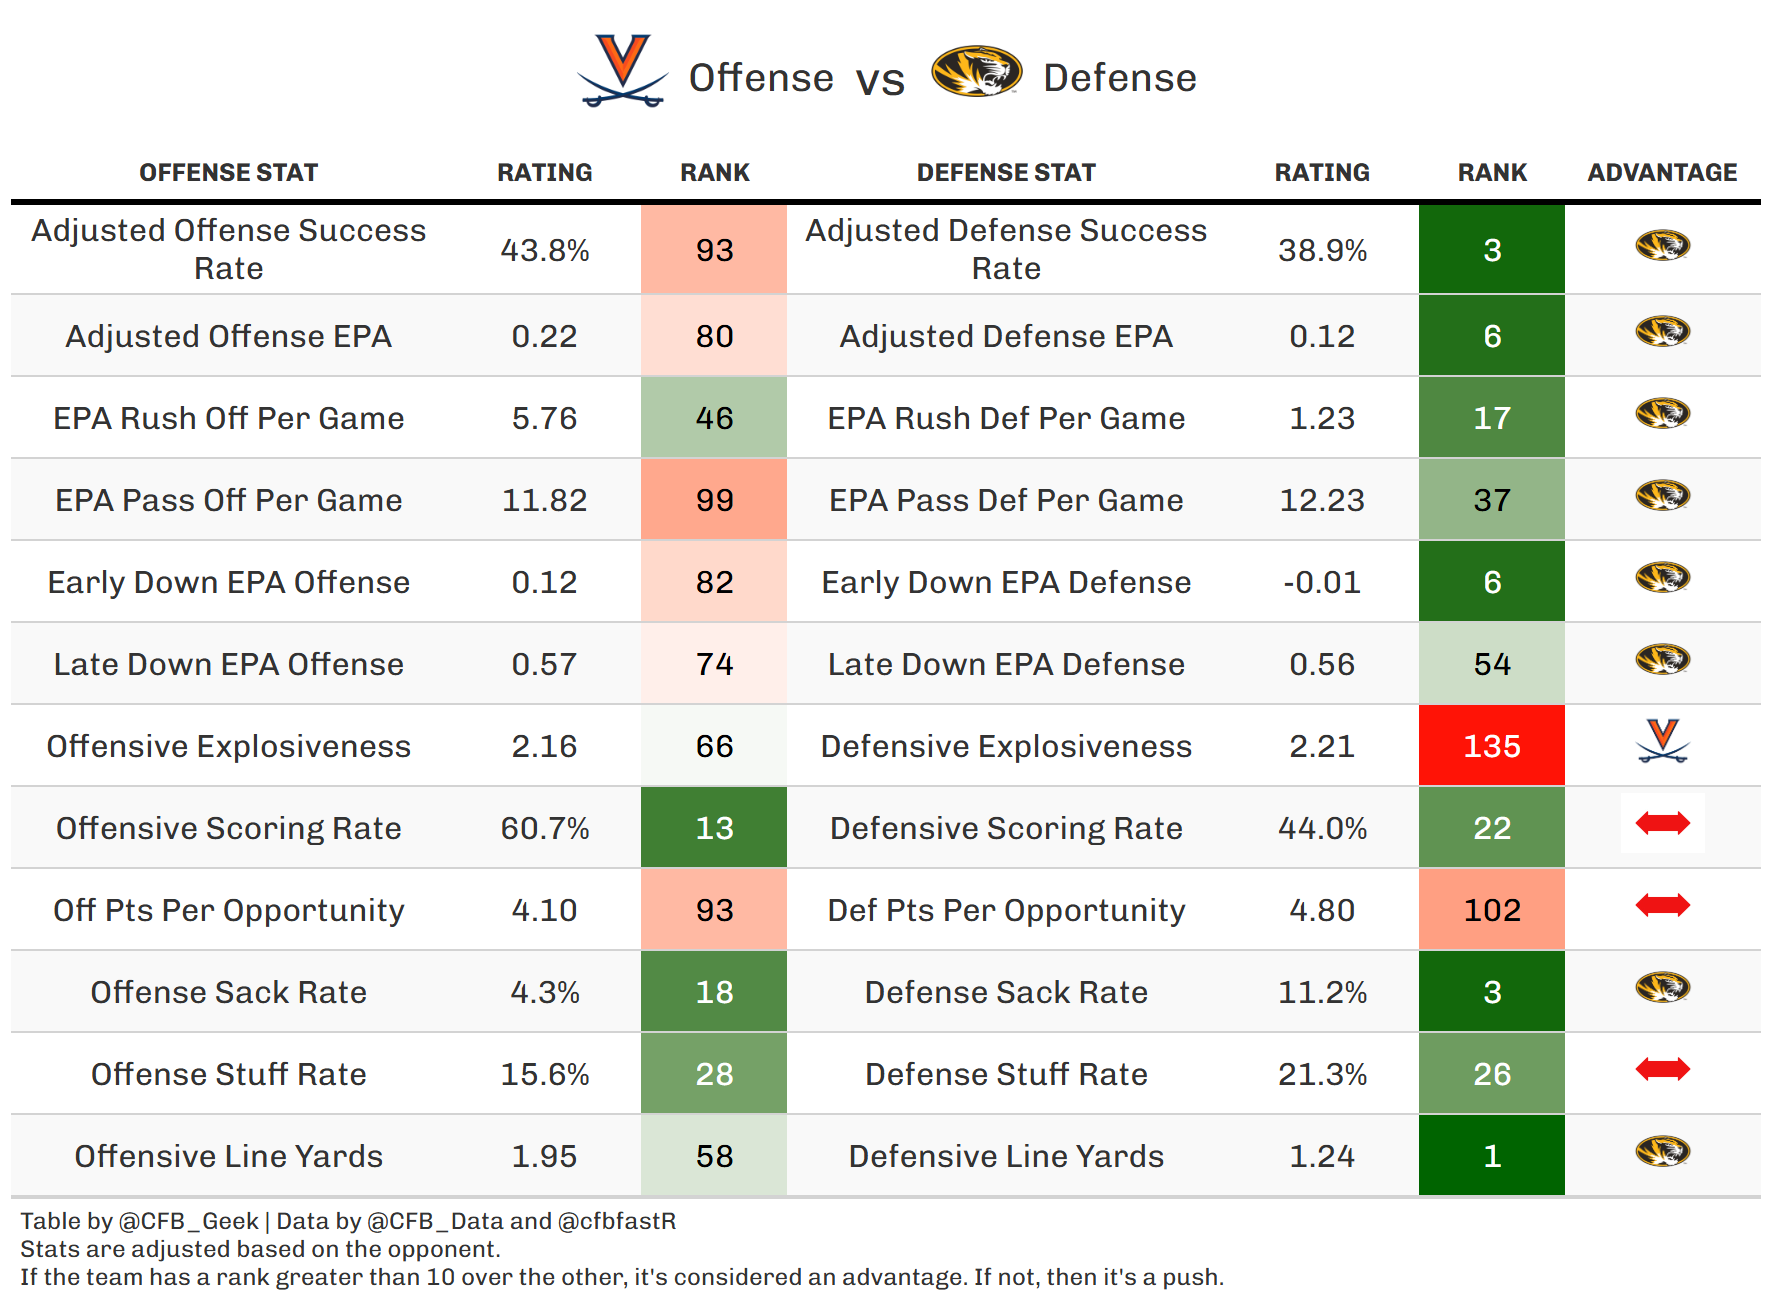Click the DEFENSE STAT column header
Viewport: 1770px width, 1312px height.
tap(1006, 173)
